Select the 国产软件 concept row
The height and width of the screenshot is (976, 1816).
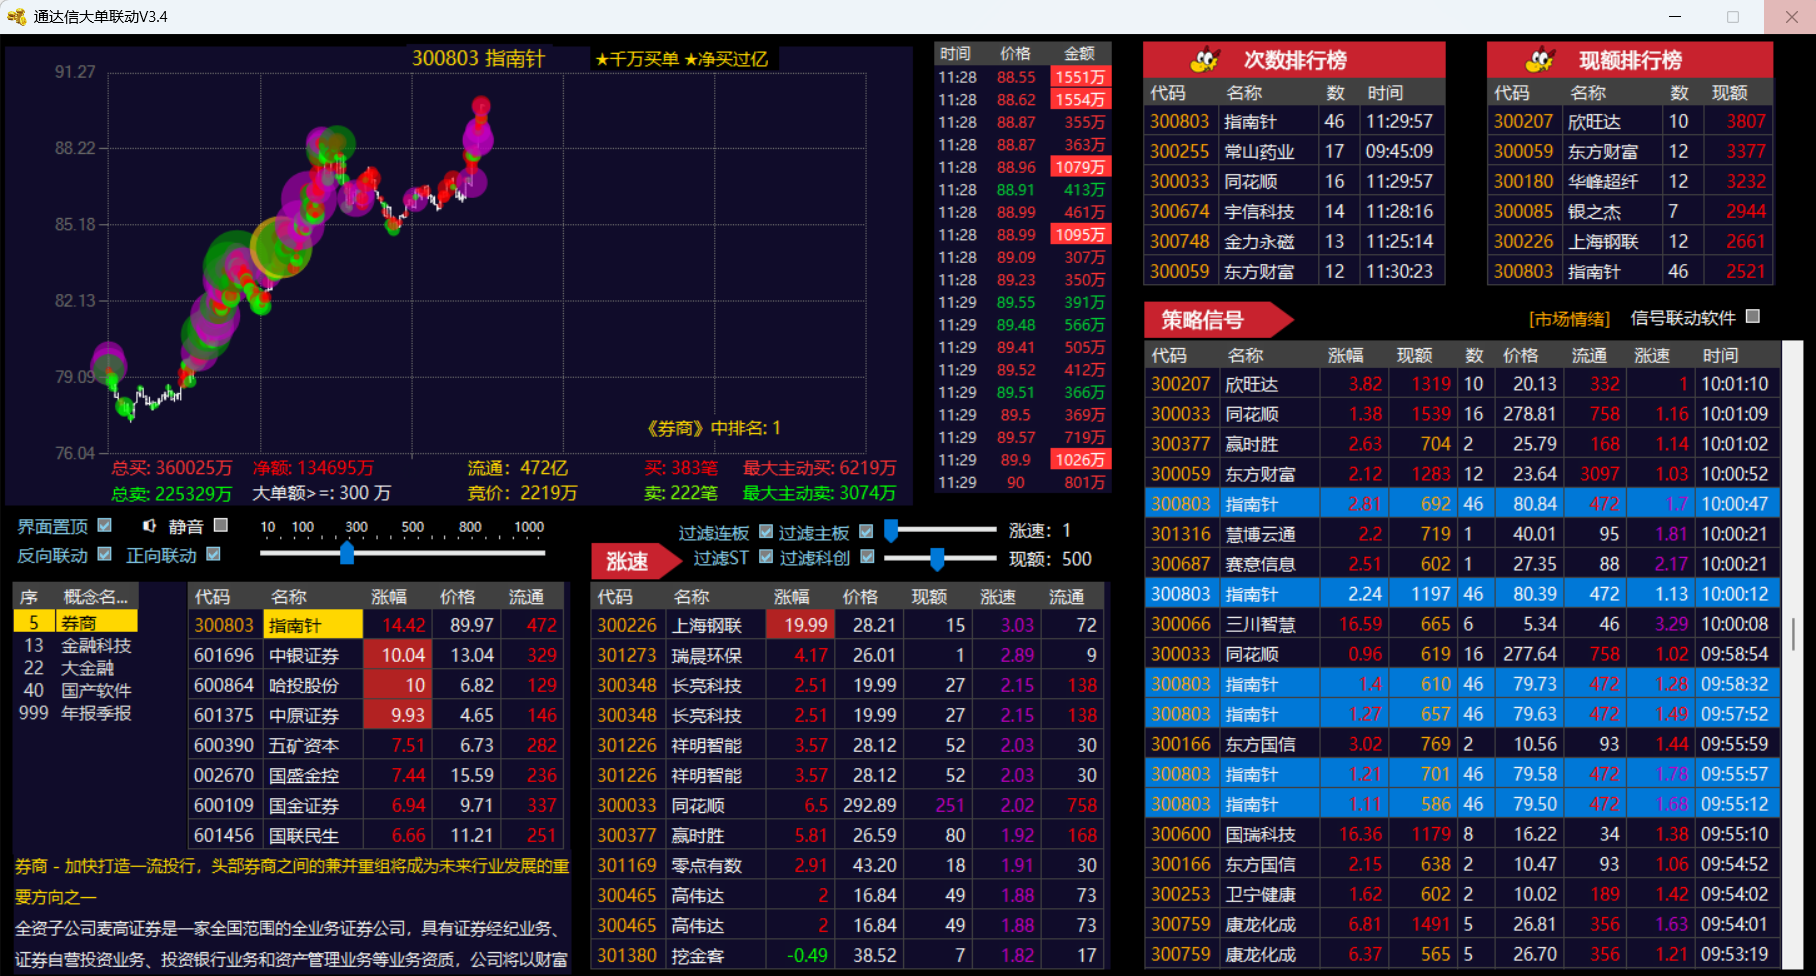(x=96, y=691)
